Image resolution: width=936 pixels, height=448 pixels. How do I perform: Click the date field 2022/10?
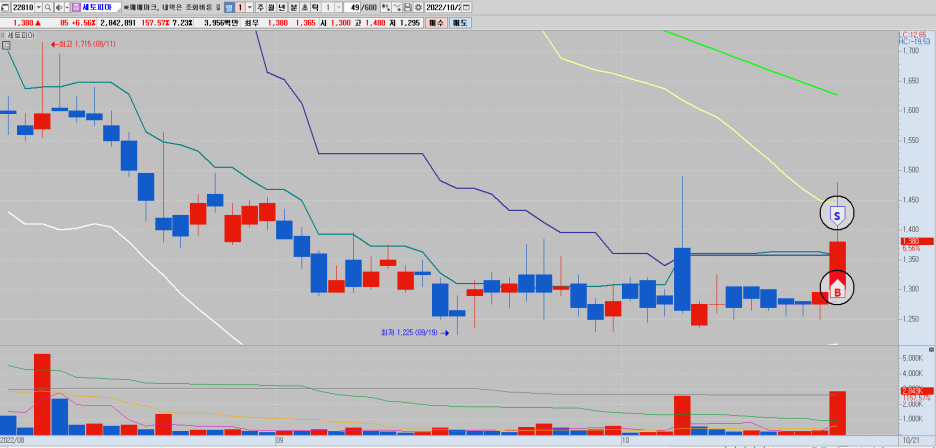pos(443,8)
